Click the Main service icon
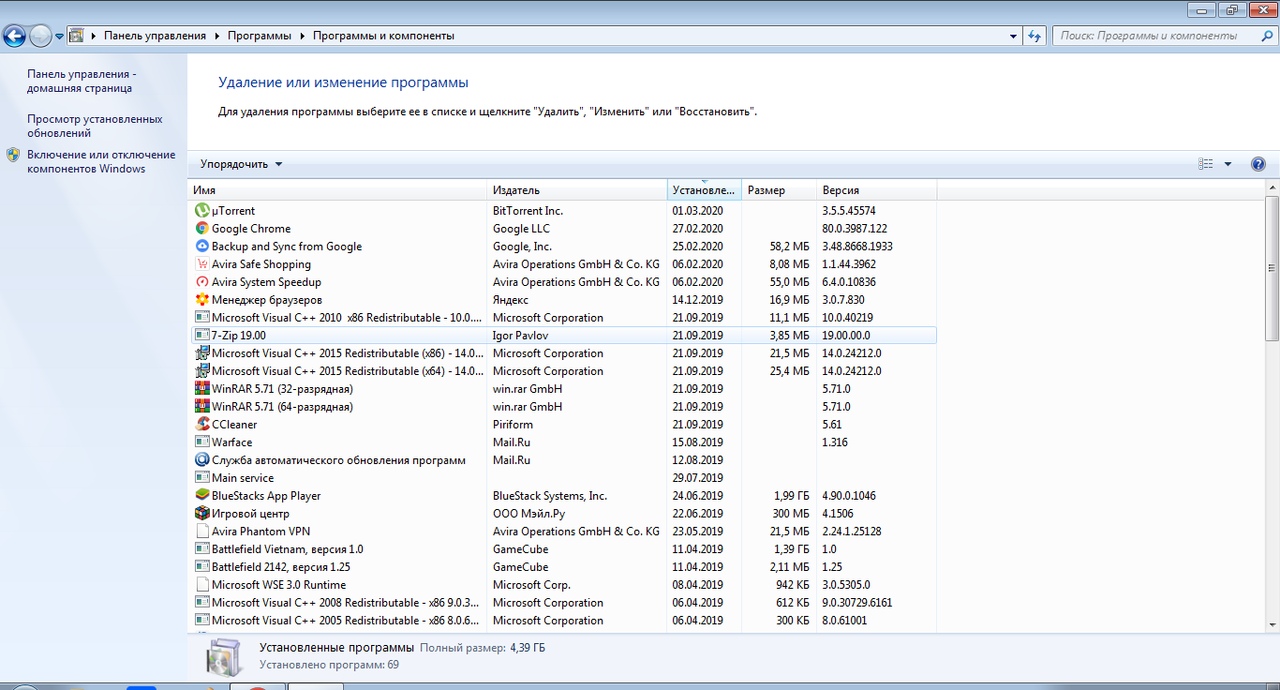Image resolution: width=1280 pixels, height=690 pixels. pos(202,478)
